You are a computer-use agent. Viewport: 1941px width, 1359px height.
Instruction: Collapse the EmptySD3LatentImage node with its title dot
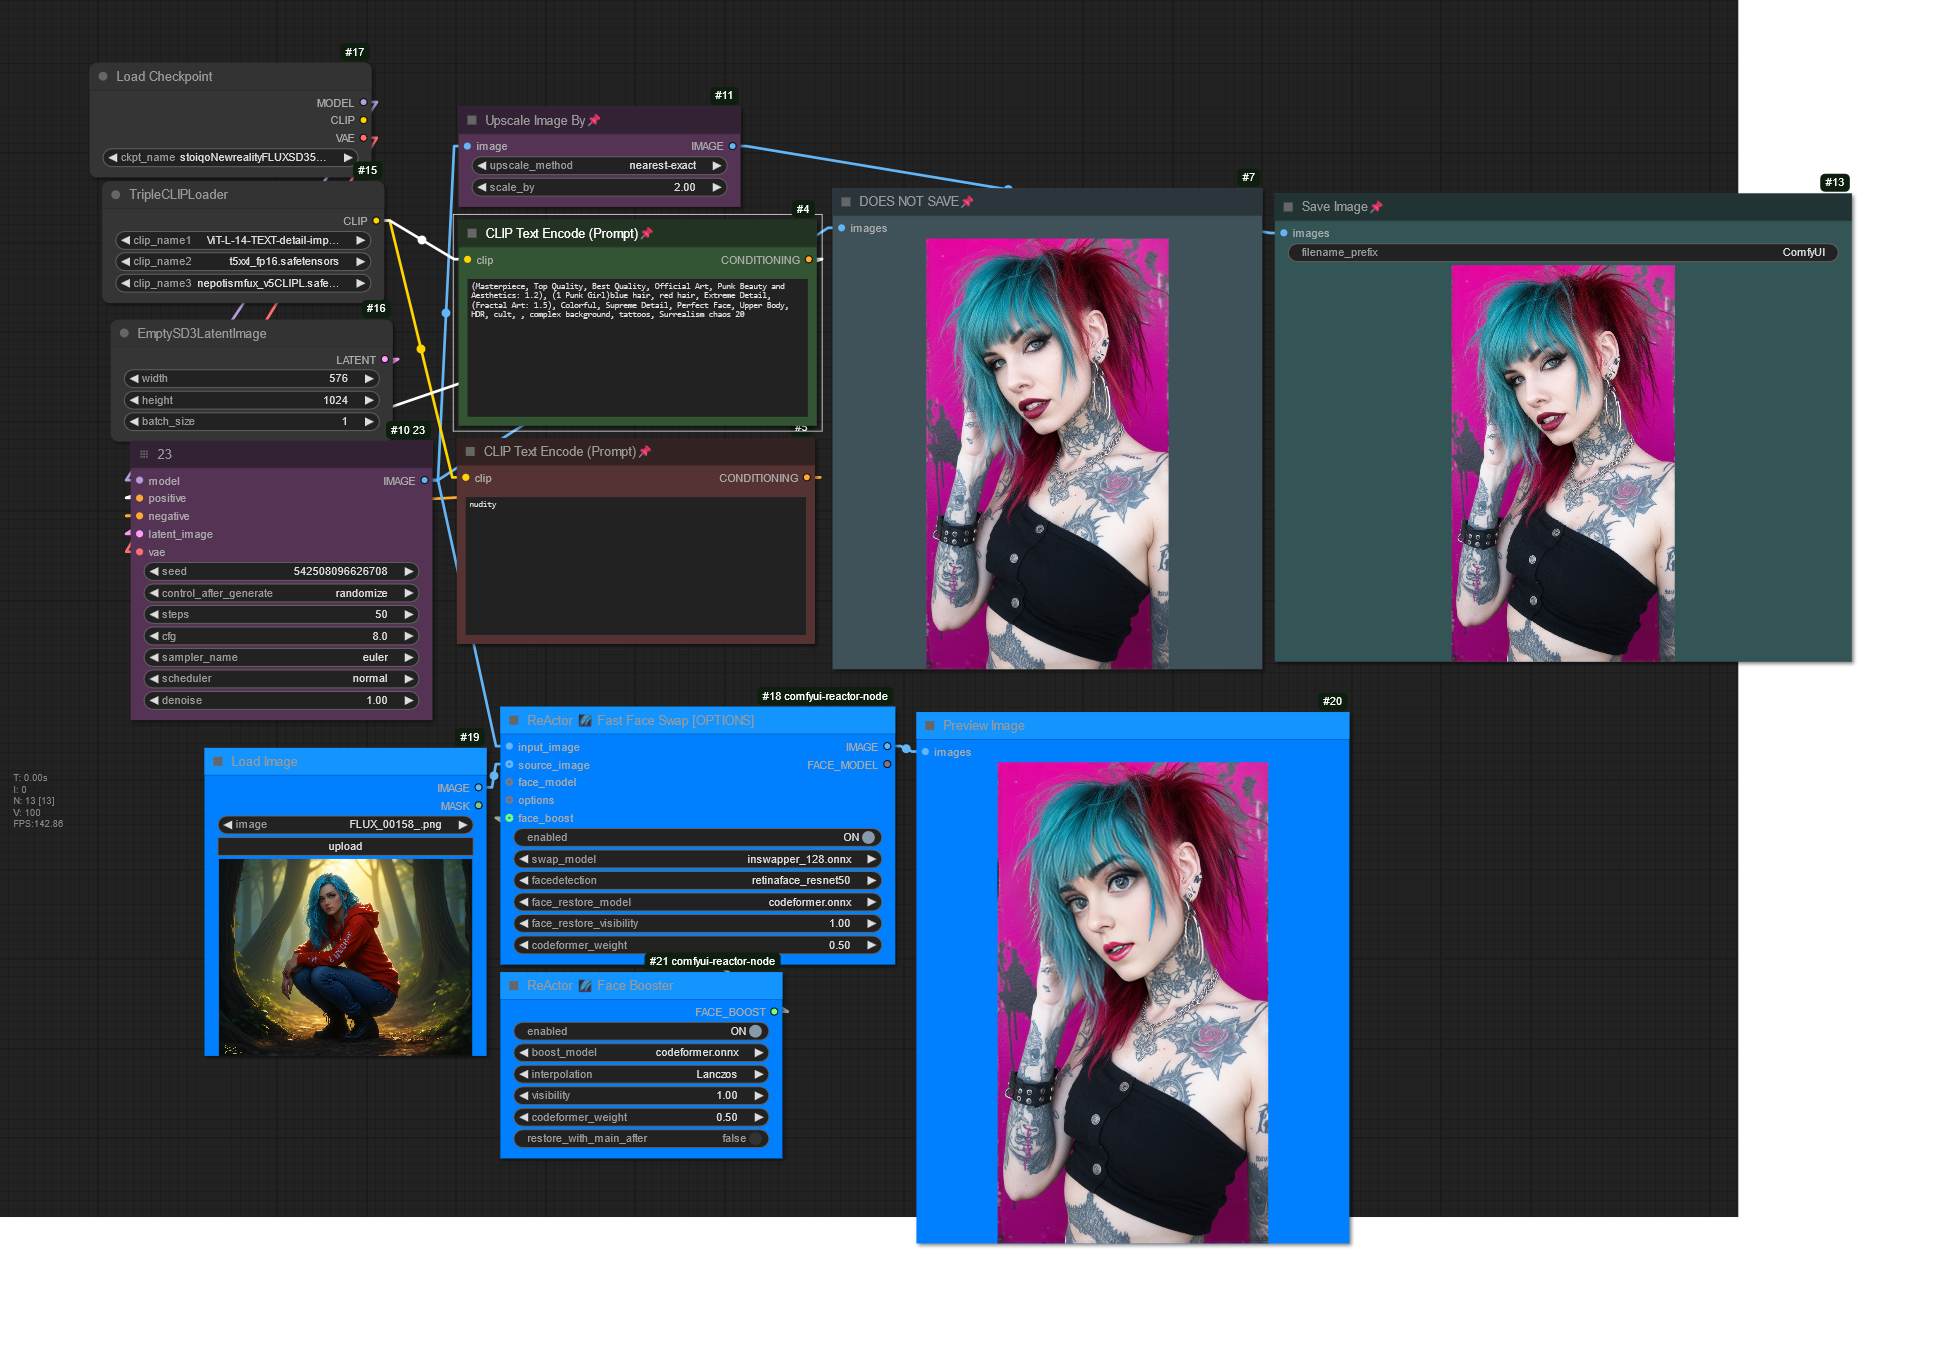tap(124, 333)
